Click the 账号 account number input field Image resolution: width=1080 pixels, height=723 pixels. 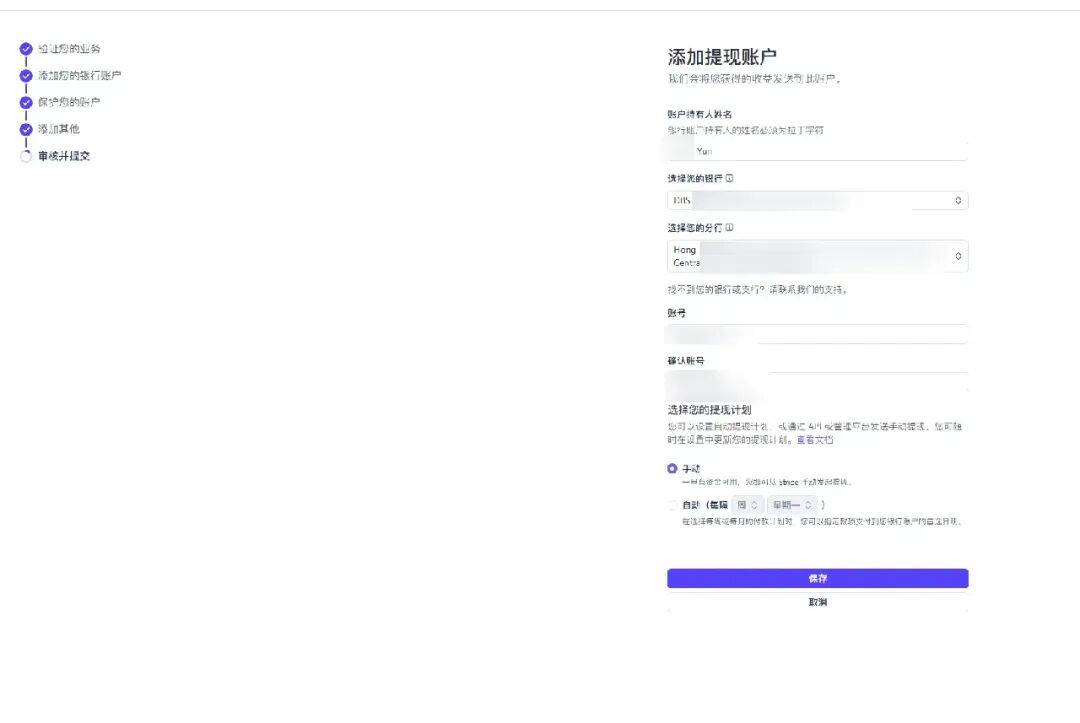click(818, 334)
